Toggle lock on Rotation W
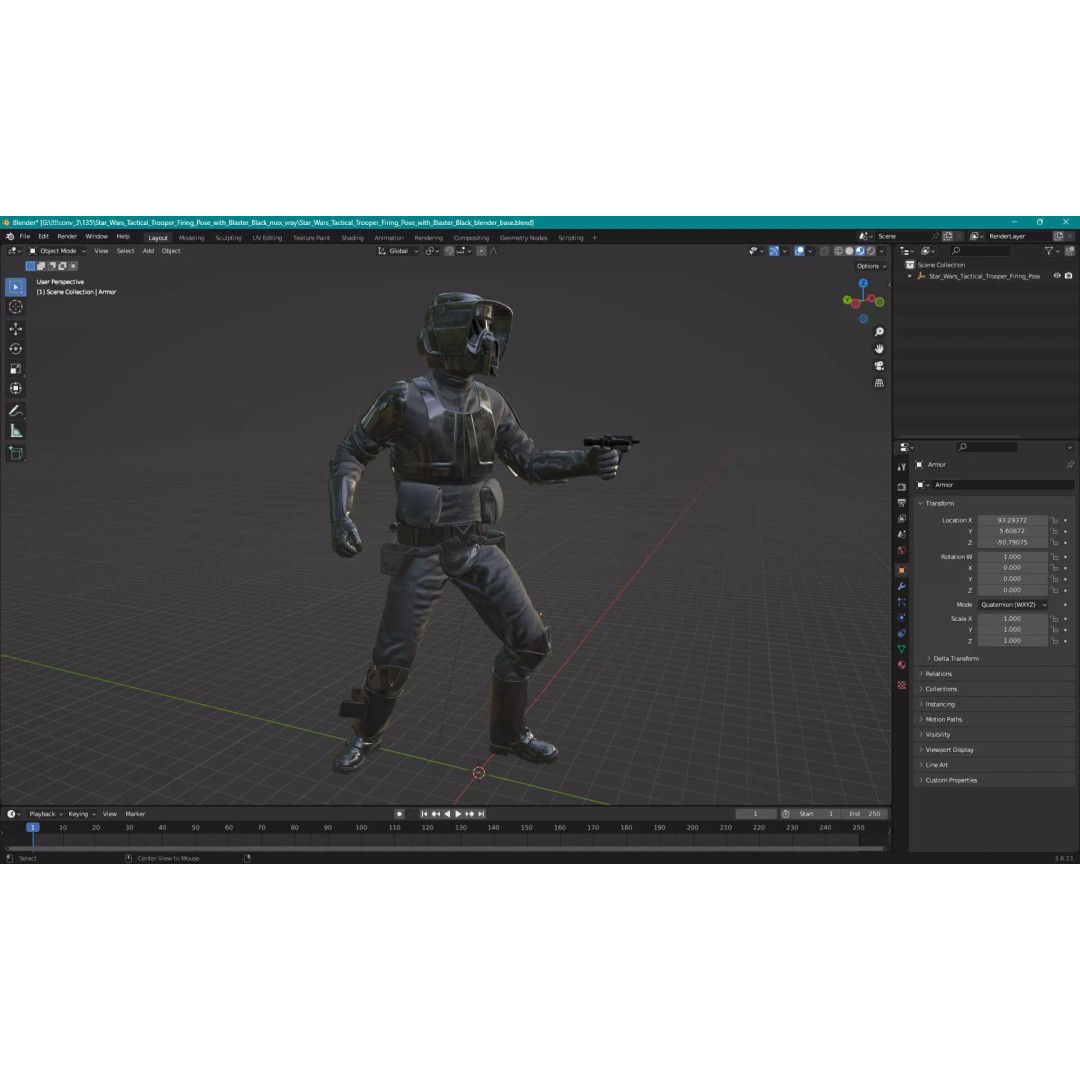The width and height of the screenshot is (1080, 1080). (x=1054, y=557)
